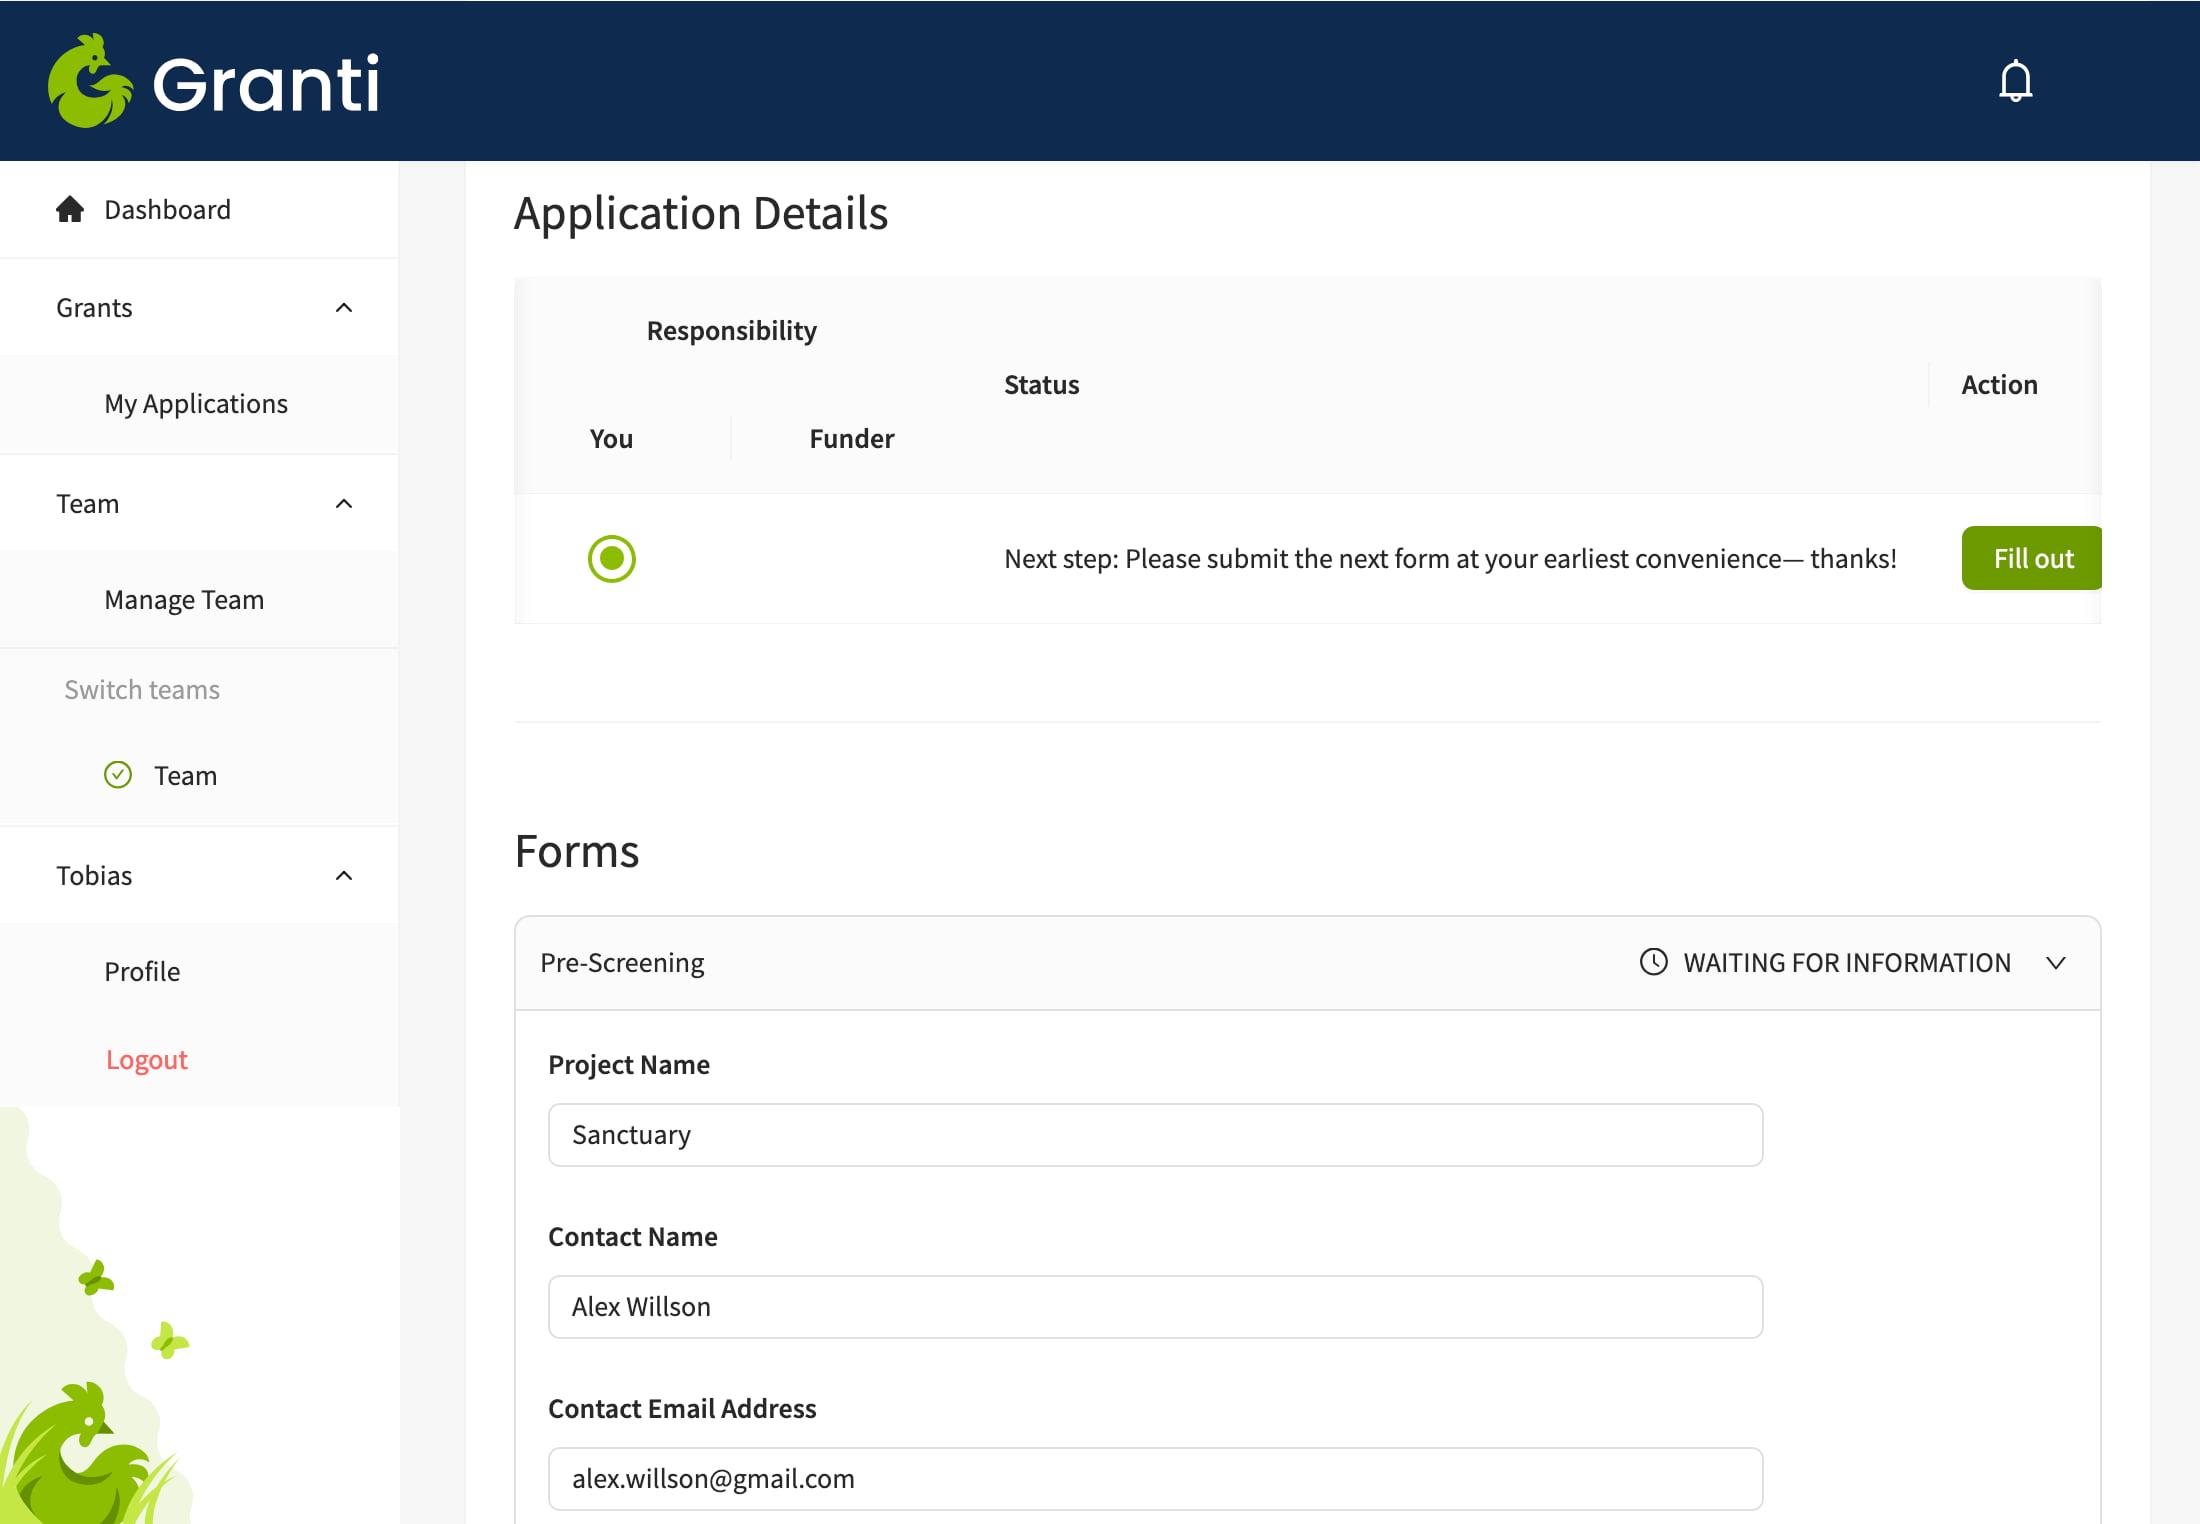Select the You responsibility radio indicator
This screenshot has height=1524, width=2200.
pos(612,558)
